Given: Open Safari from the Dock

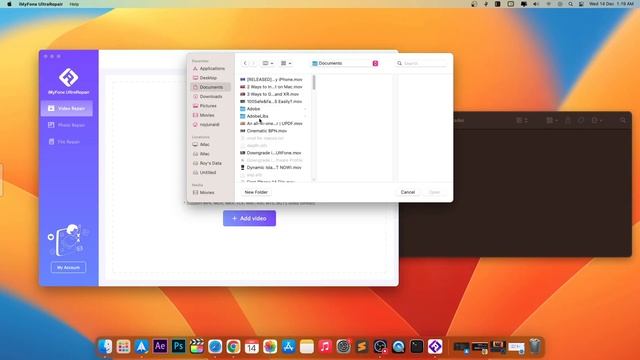Looking at the screenshot, I should point(215,347).
